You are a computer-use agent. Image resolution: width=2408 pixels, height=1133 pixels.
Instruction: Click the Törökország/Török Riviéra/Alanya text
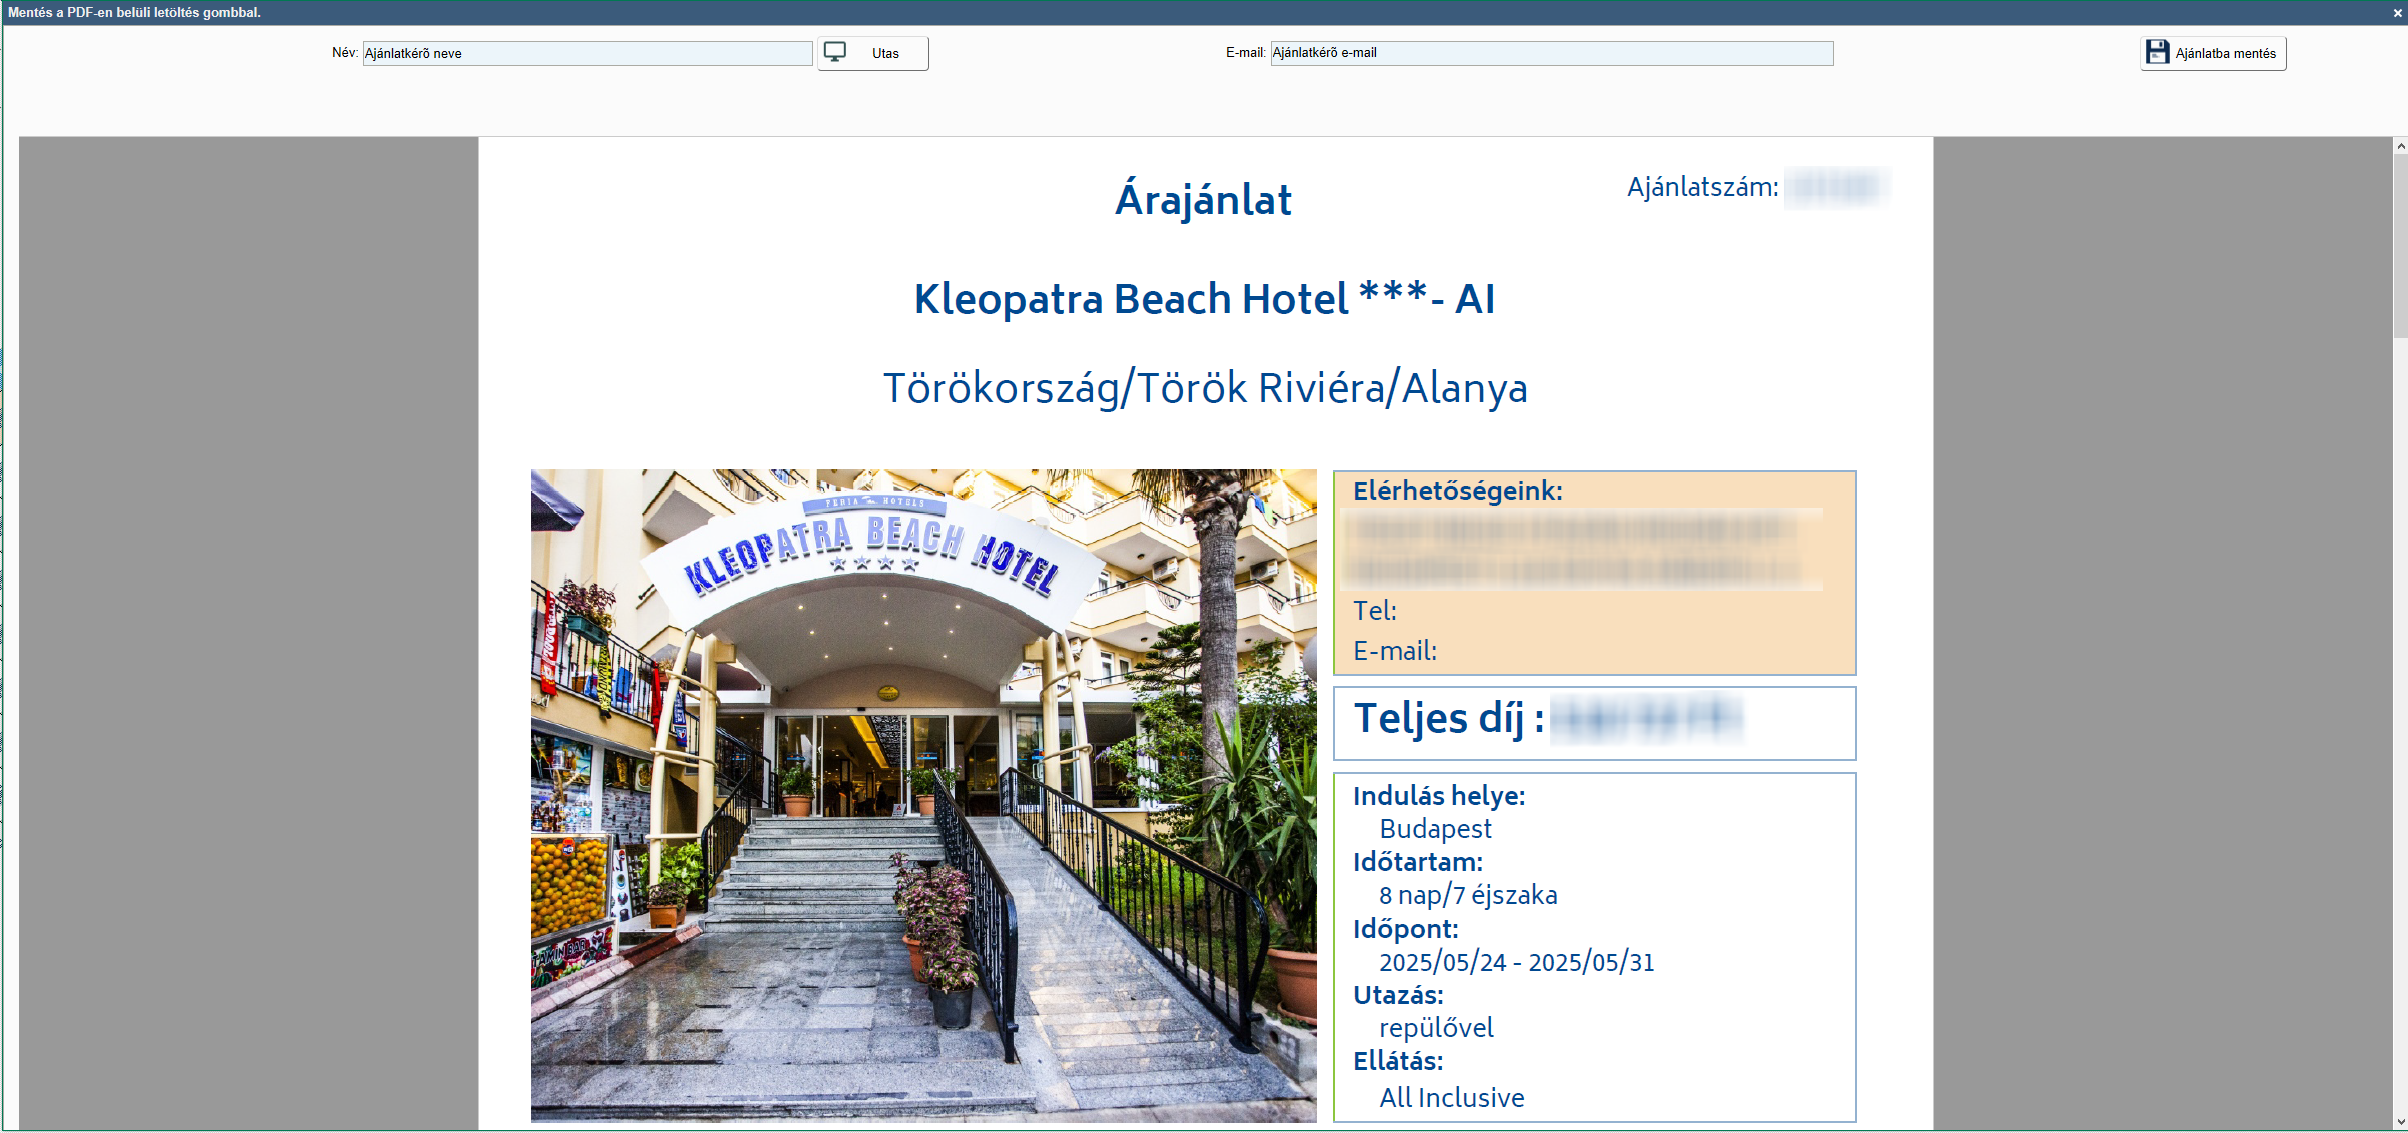pos(1205,388)
